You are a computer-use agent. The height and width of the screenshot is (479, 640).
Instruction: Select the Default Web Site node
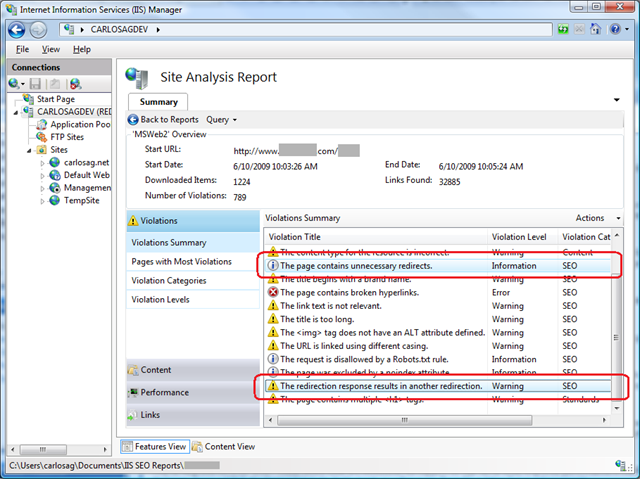[87, 175]
